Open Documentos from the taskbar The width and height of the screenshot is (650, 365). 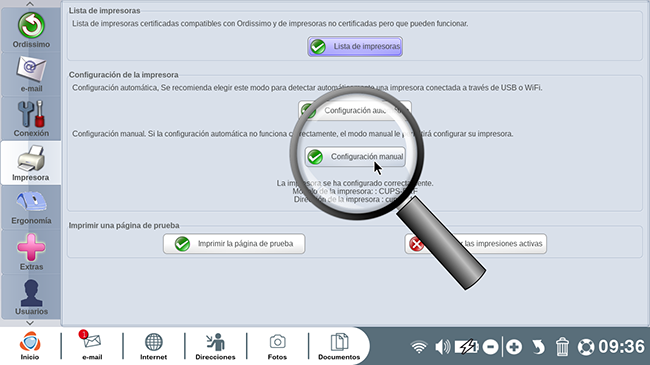coord(339,346)
